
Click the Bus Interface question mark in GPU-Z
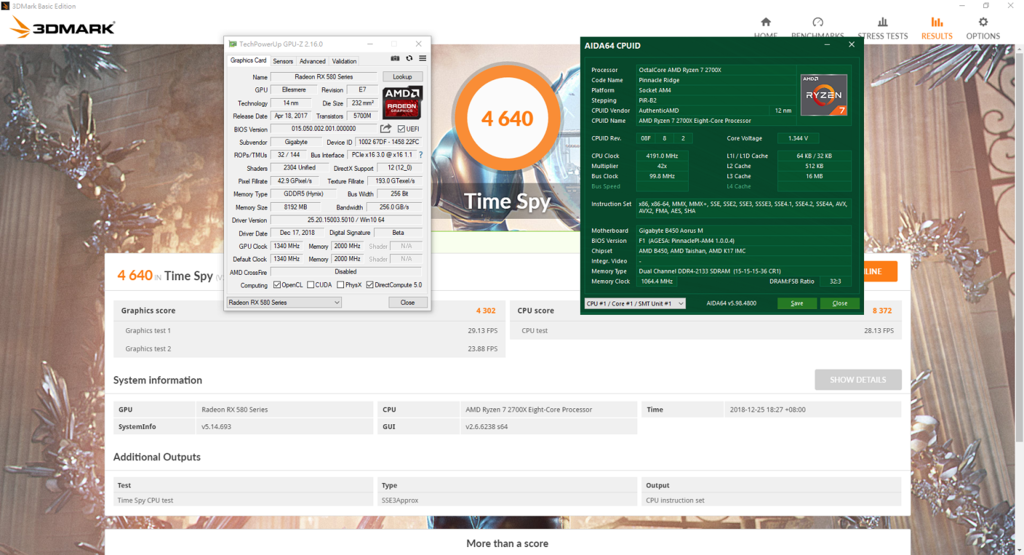(x=421, y=155)
